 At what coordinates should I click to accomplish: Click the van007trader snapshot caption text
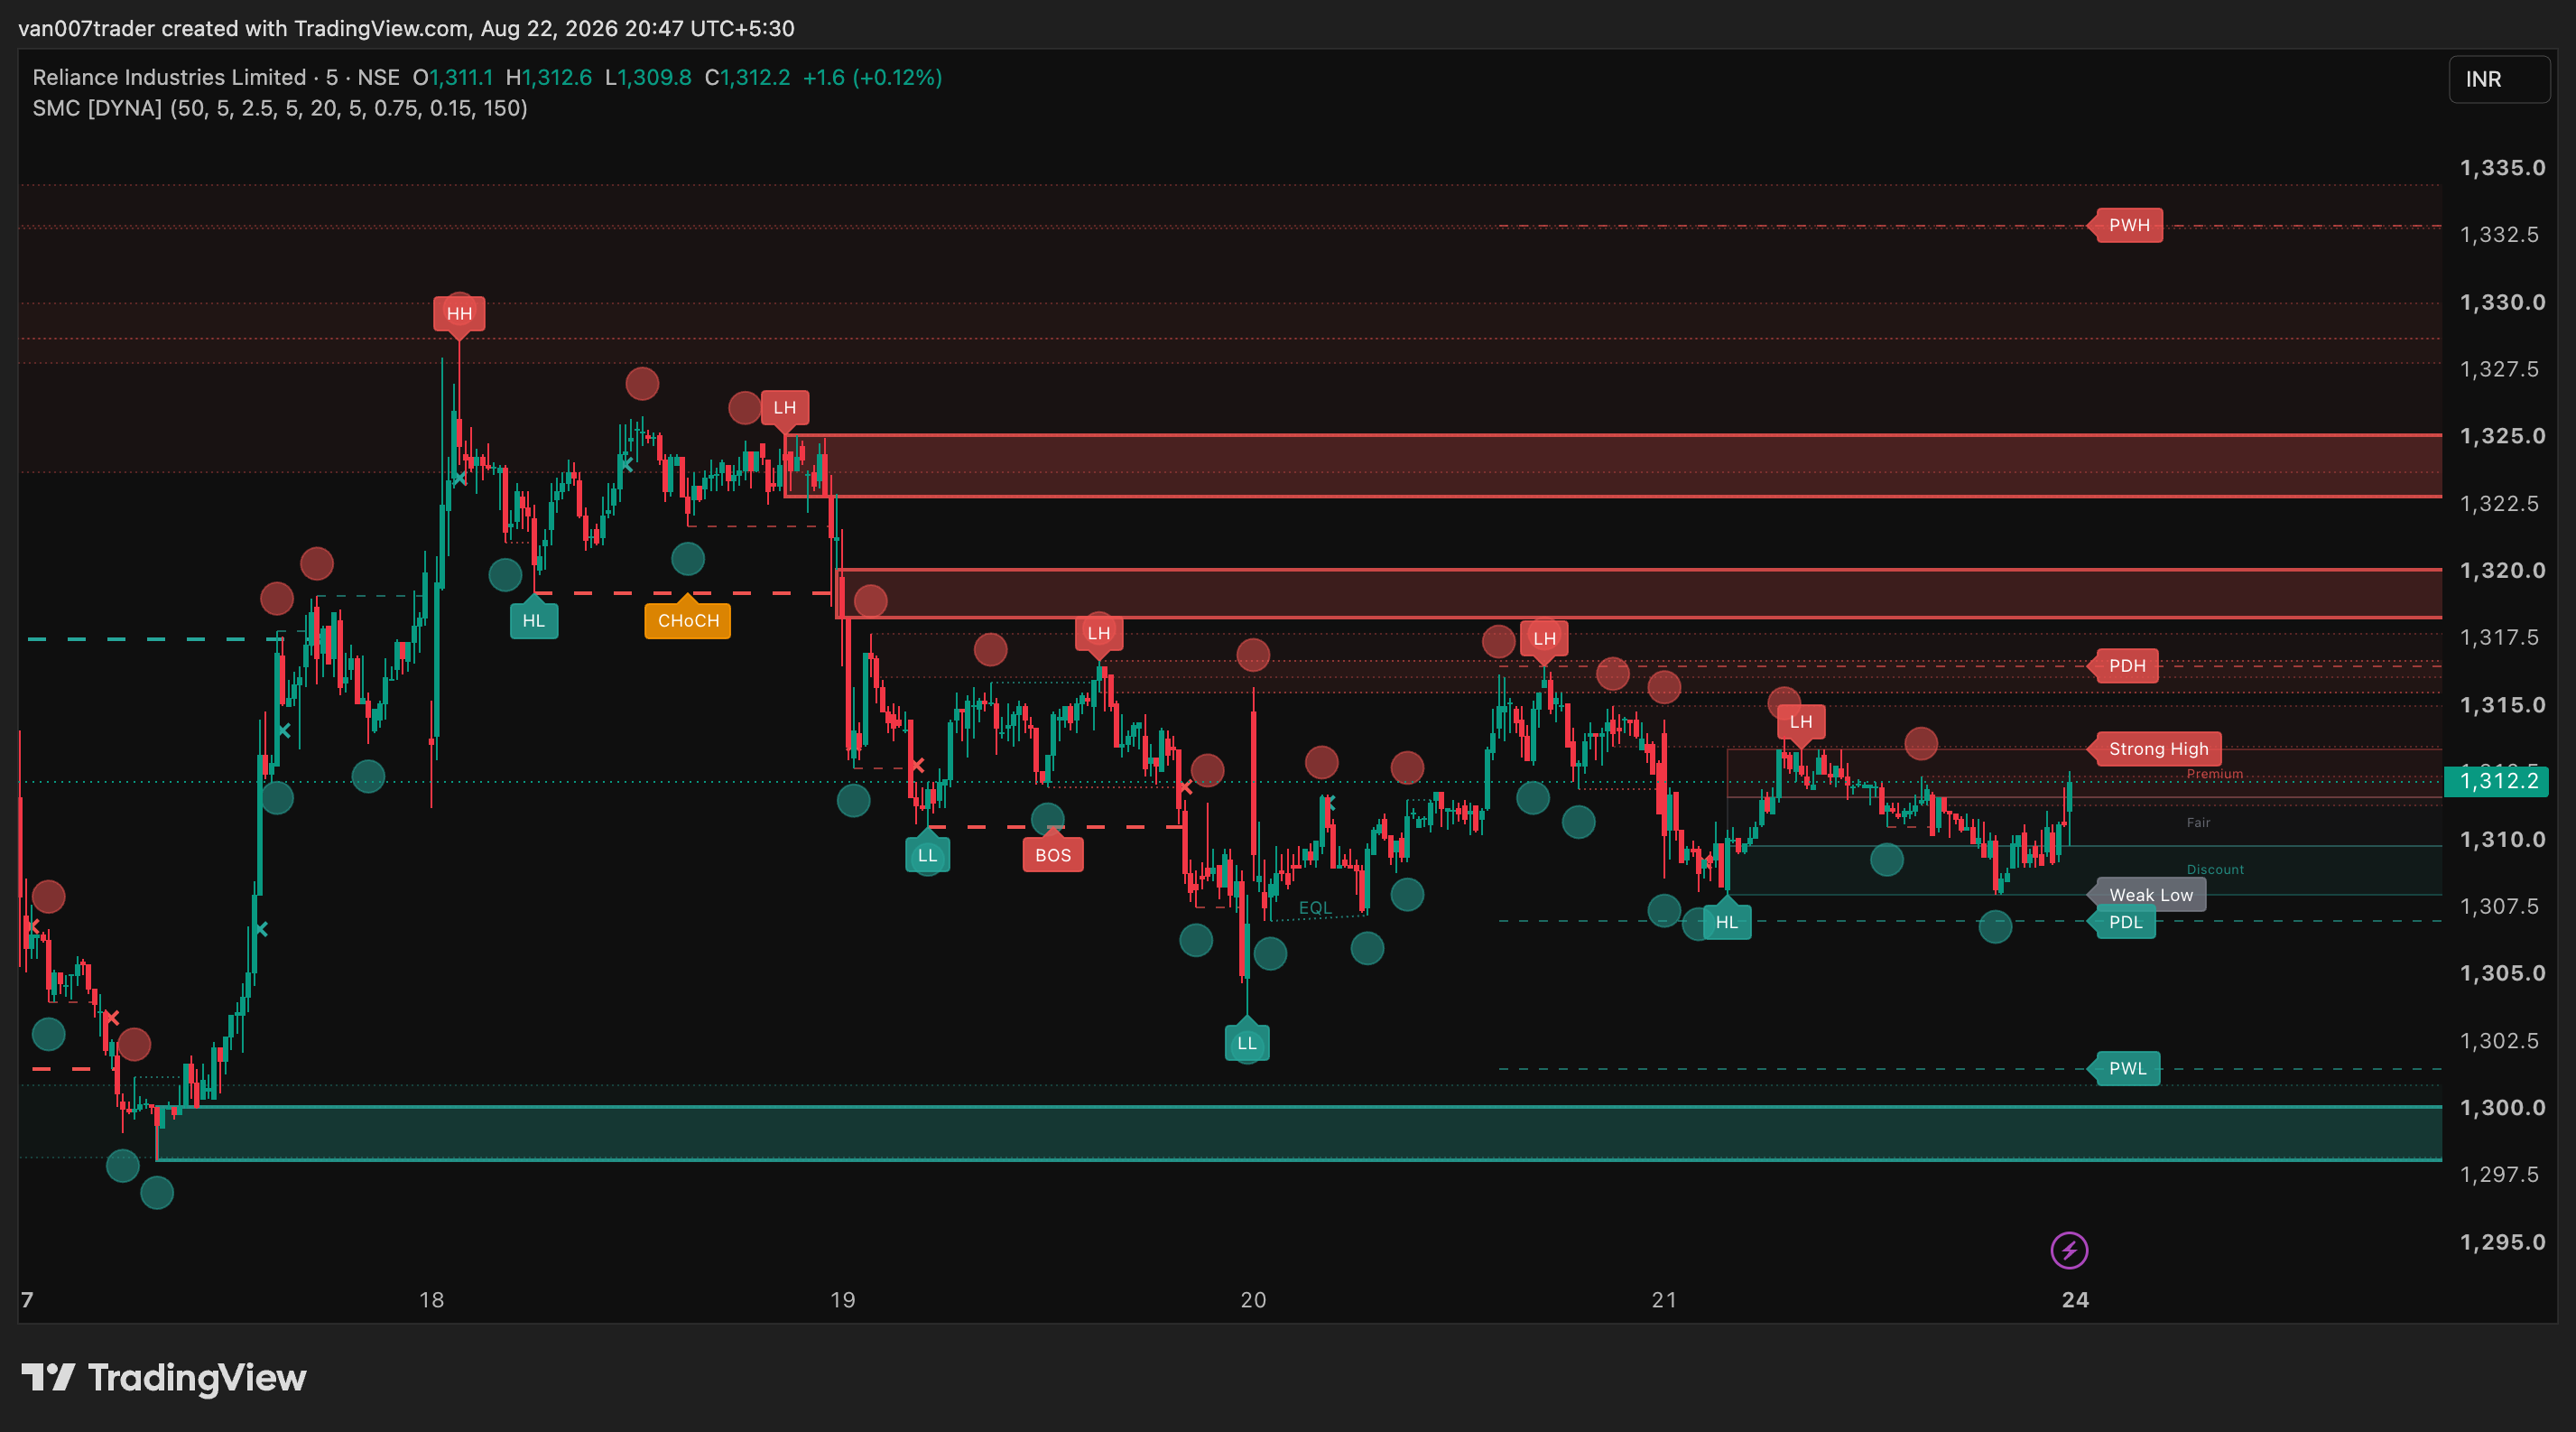(406, 28)
